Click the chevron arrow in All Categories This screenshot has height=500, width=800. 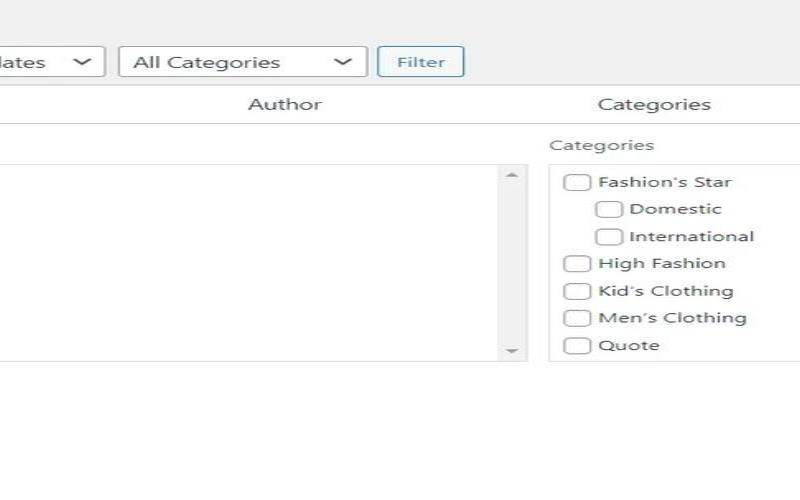343,62
